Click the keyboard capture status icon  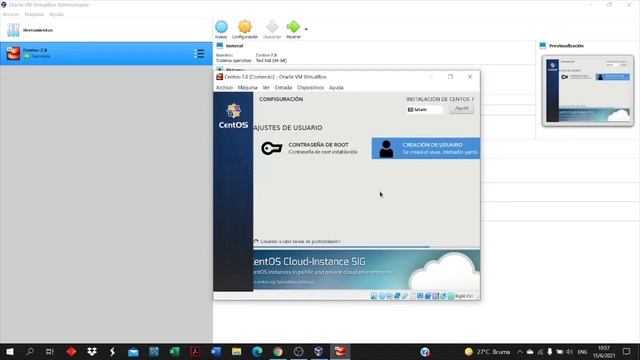tap(451, 296)
